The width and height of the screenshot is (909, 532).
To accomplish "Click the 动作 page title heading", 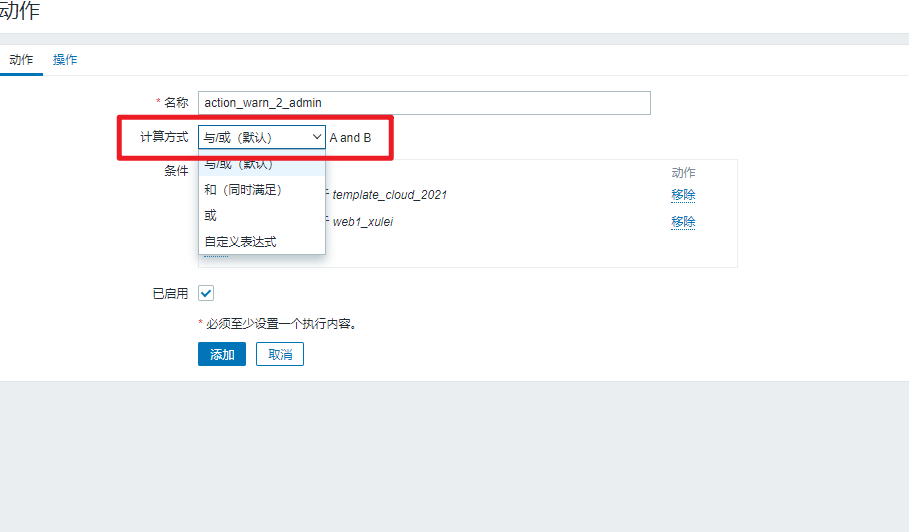I will point(20,12).
